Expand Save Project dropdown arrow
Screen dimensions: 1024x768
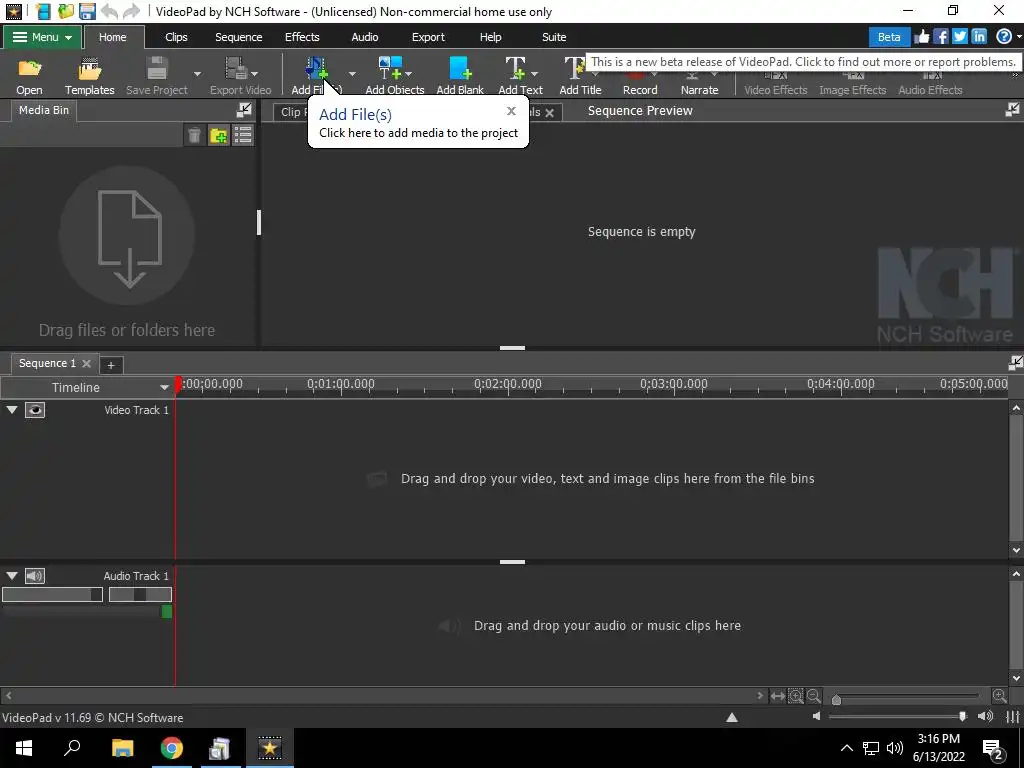[197, 74]
